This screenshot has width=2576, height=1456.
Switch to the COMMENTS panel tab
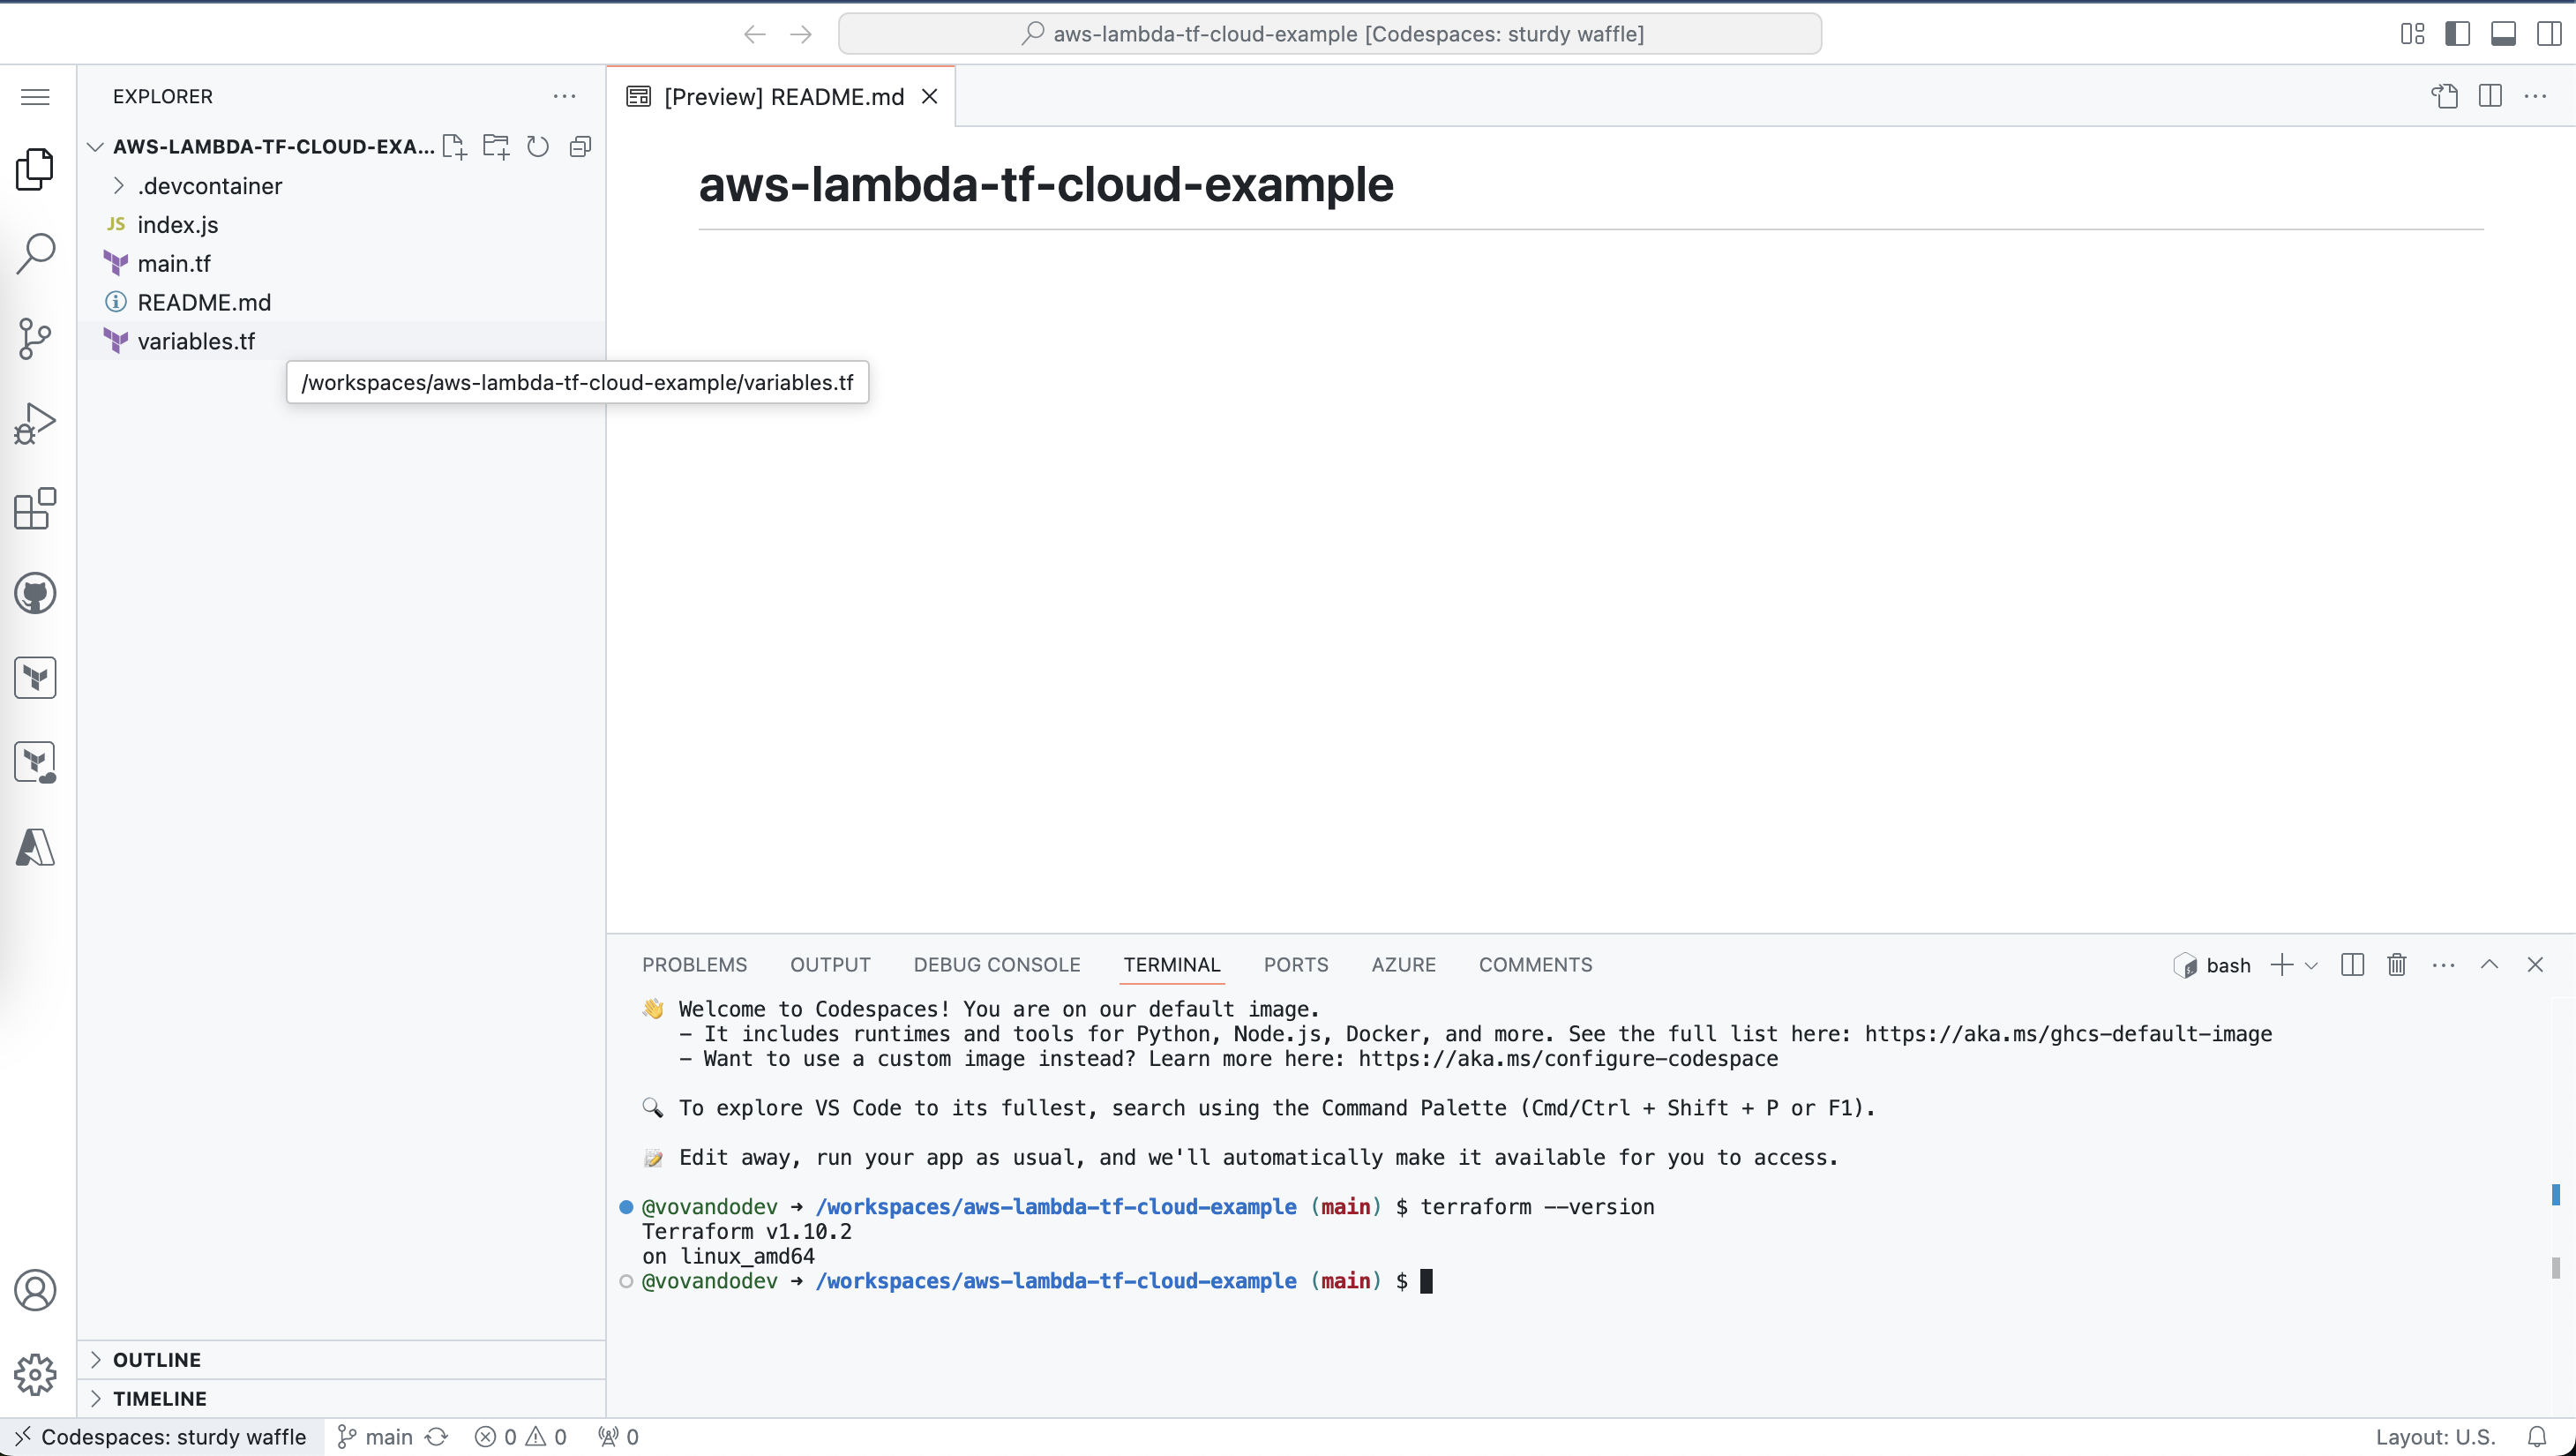(1535, 965)
